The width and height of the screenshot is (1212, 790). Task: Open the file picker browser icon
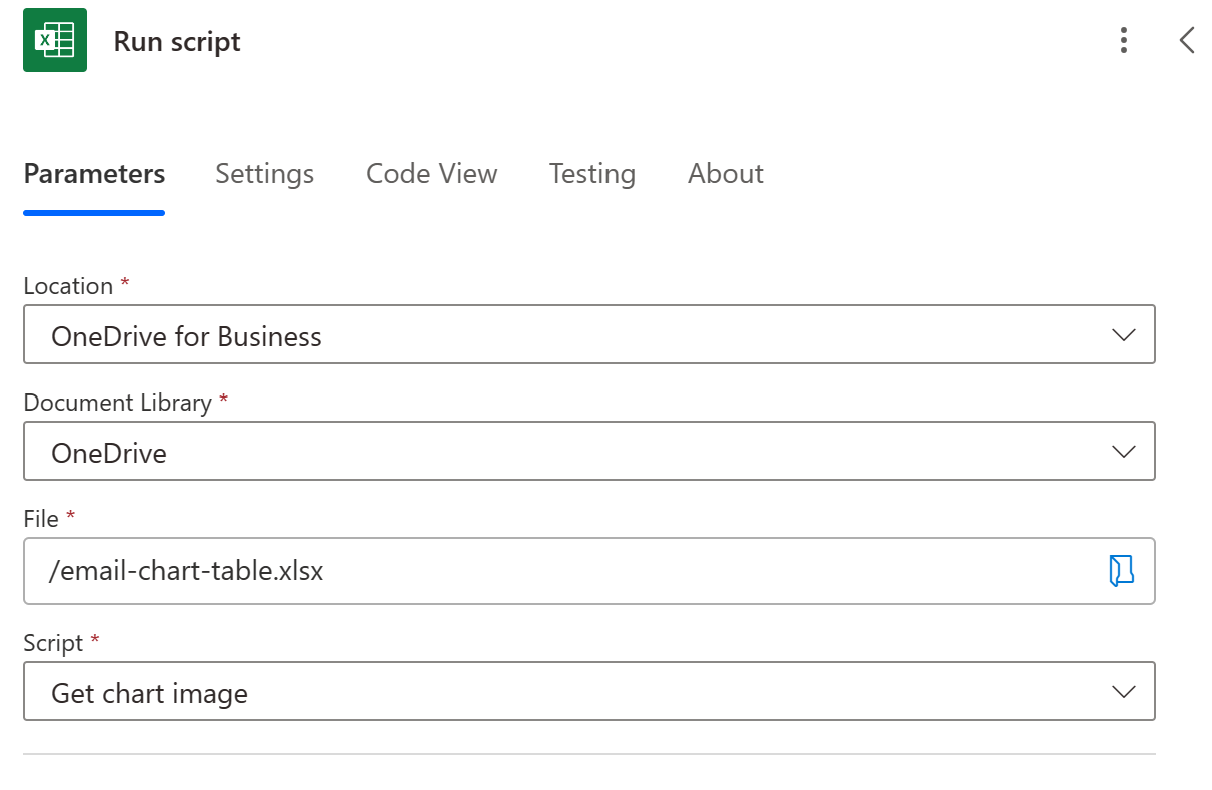click(x=1121, y=571)
